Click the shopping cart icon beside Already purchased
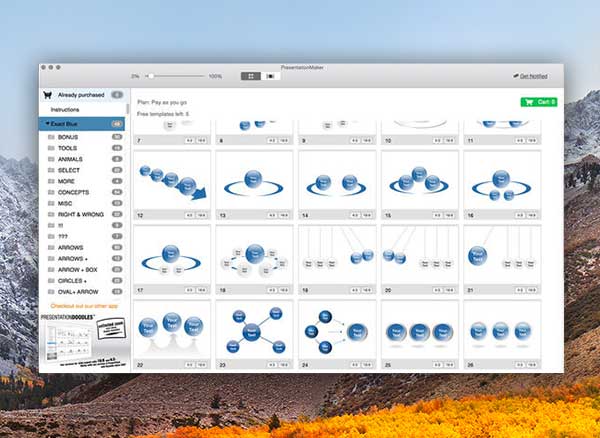600x438 pixels. coord(47,95)
